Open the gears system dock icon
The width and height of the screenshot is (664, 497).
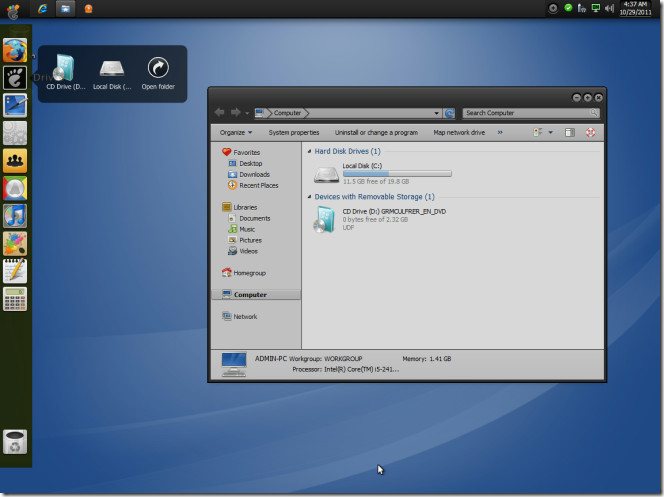point(15,133)
